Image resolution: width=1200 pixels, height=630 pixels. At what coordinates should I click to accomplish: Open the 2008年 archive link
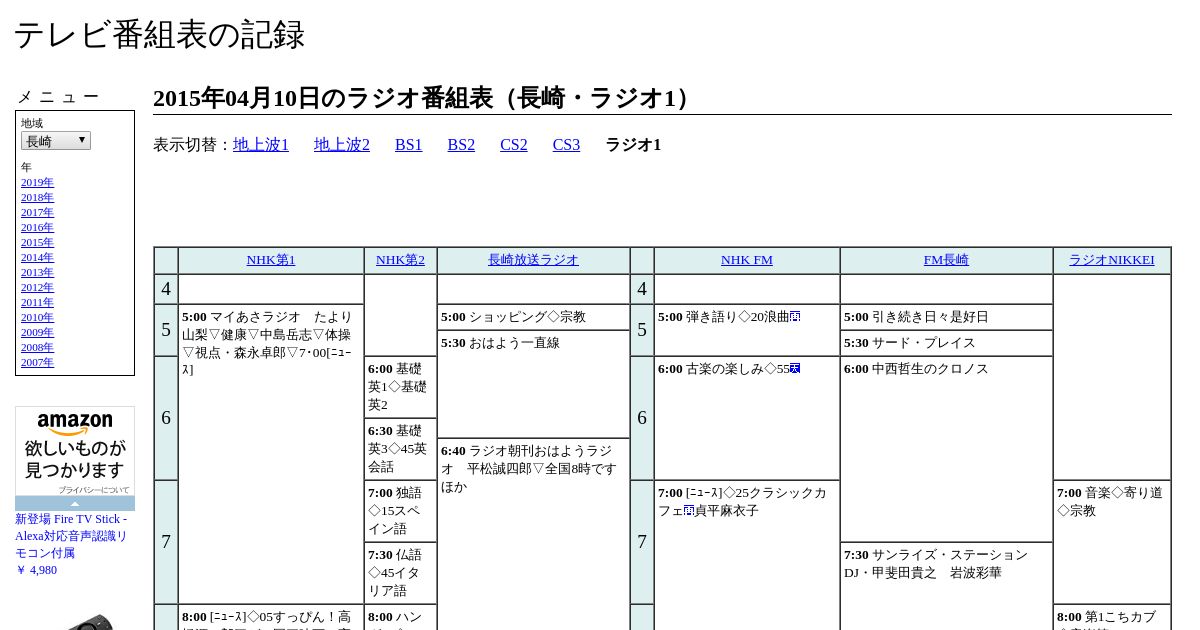(37, 347)
